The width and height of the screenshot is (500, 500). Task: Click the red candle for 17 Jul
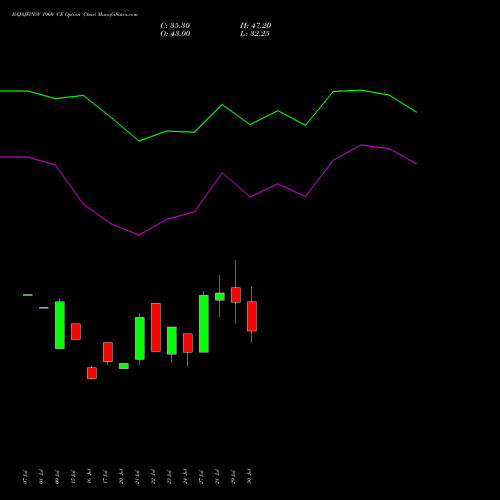click(108, 352)
